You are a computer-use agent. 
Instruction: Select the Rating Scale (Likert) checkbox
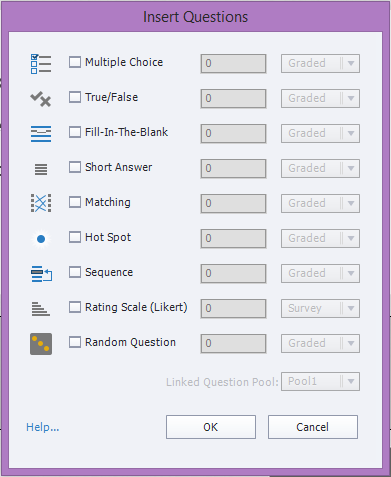(x=75, y=307)
